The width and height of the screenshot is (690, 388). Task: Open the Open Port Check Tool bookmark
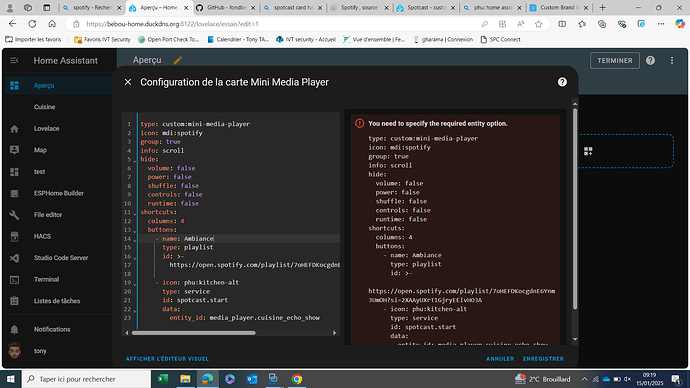pyautogui.click(x=169, y=40)
